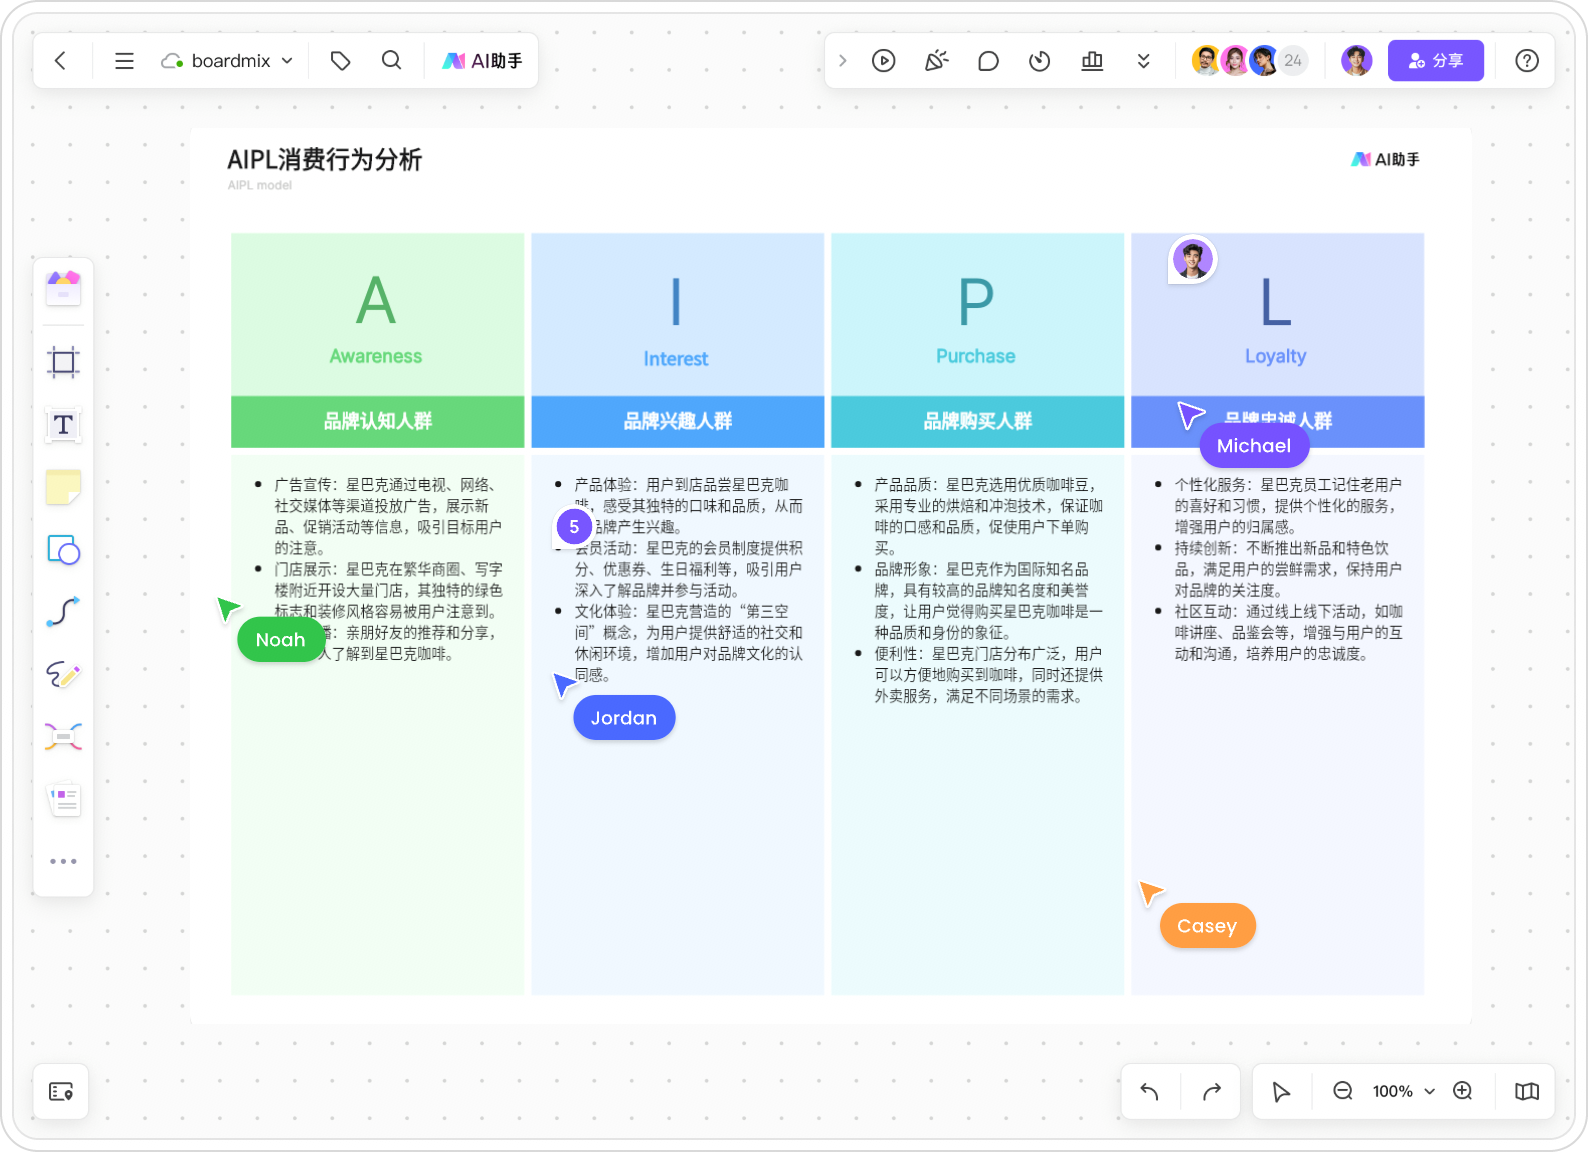Screen dimensions: 1588x1152
Task: Click the purple 分享 share button
Action: tap(1435, 61)
